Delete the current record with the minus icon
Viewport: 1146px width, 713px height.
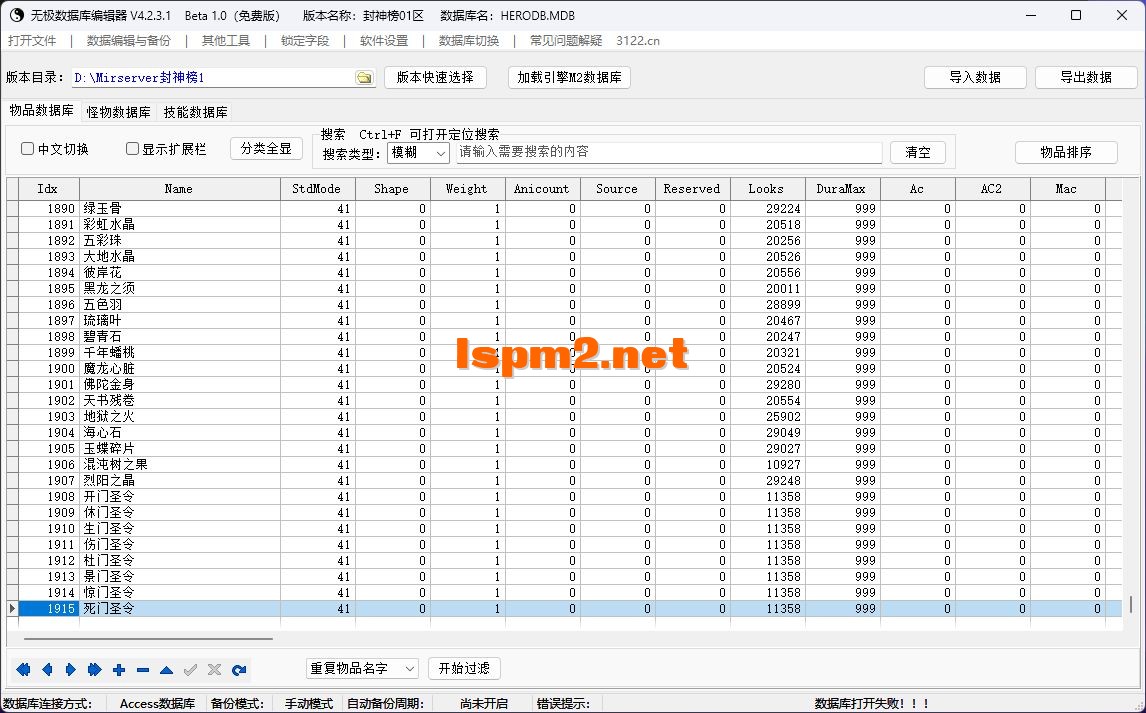[x=142, y=669]
